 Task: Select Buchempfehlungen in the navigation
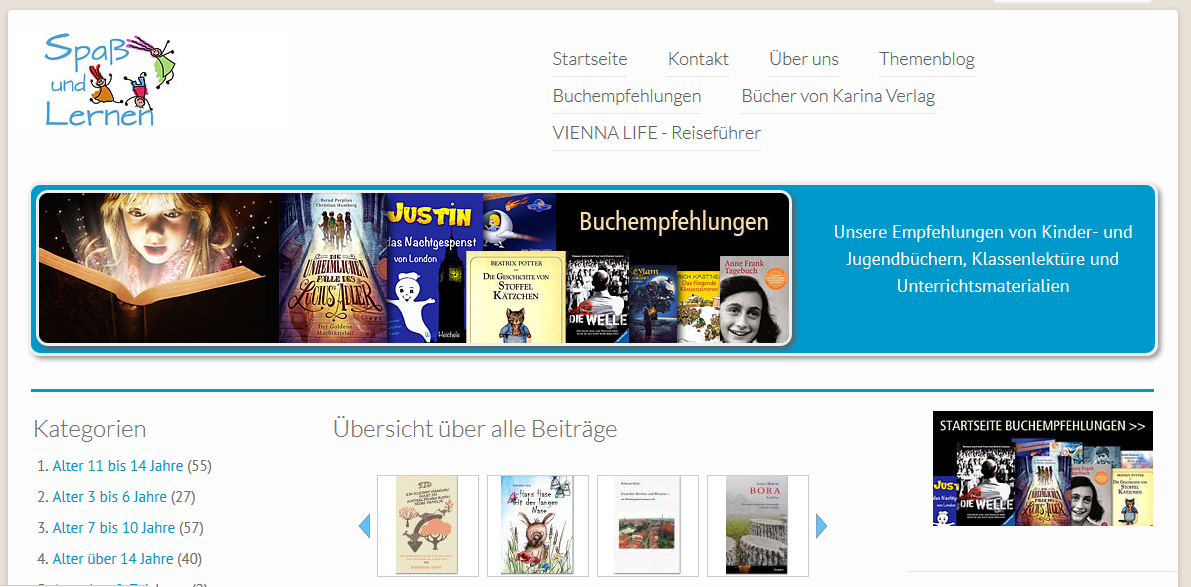pos(627,96)
